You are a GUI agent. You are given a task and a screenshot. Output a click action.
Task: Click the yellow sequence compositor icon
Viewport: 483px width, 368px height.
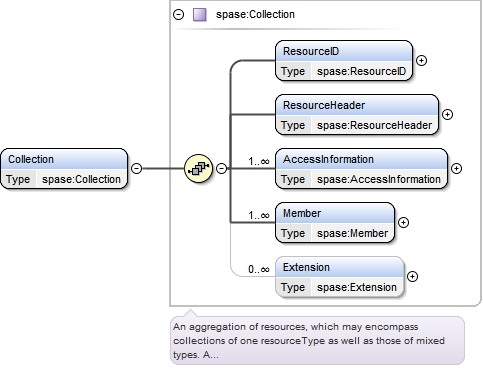[x=199, y=169]
